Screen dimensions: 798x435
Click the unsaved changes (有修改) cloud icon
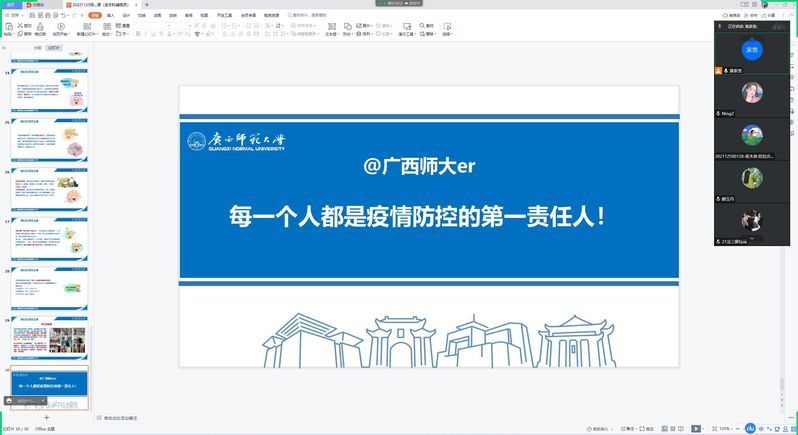click(726, 16)
